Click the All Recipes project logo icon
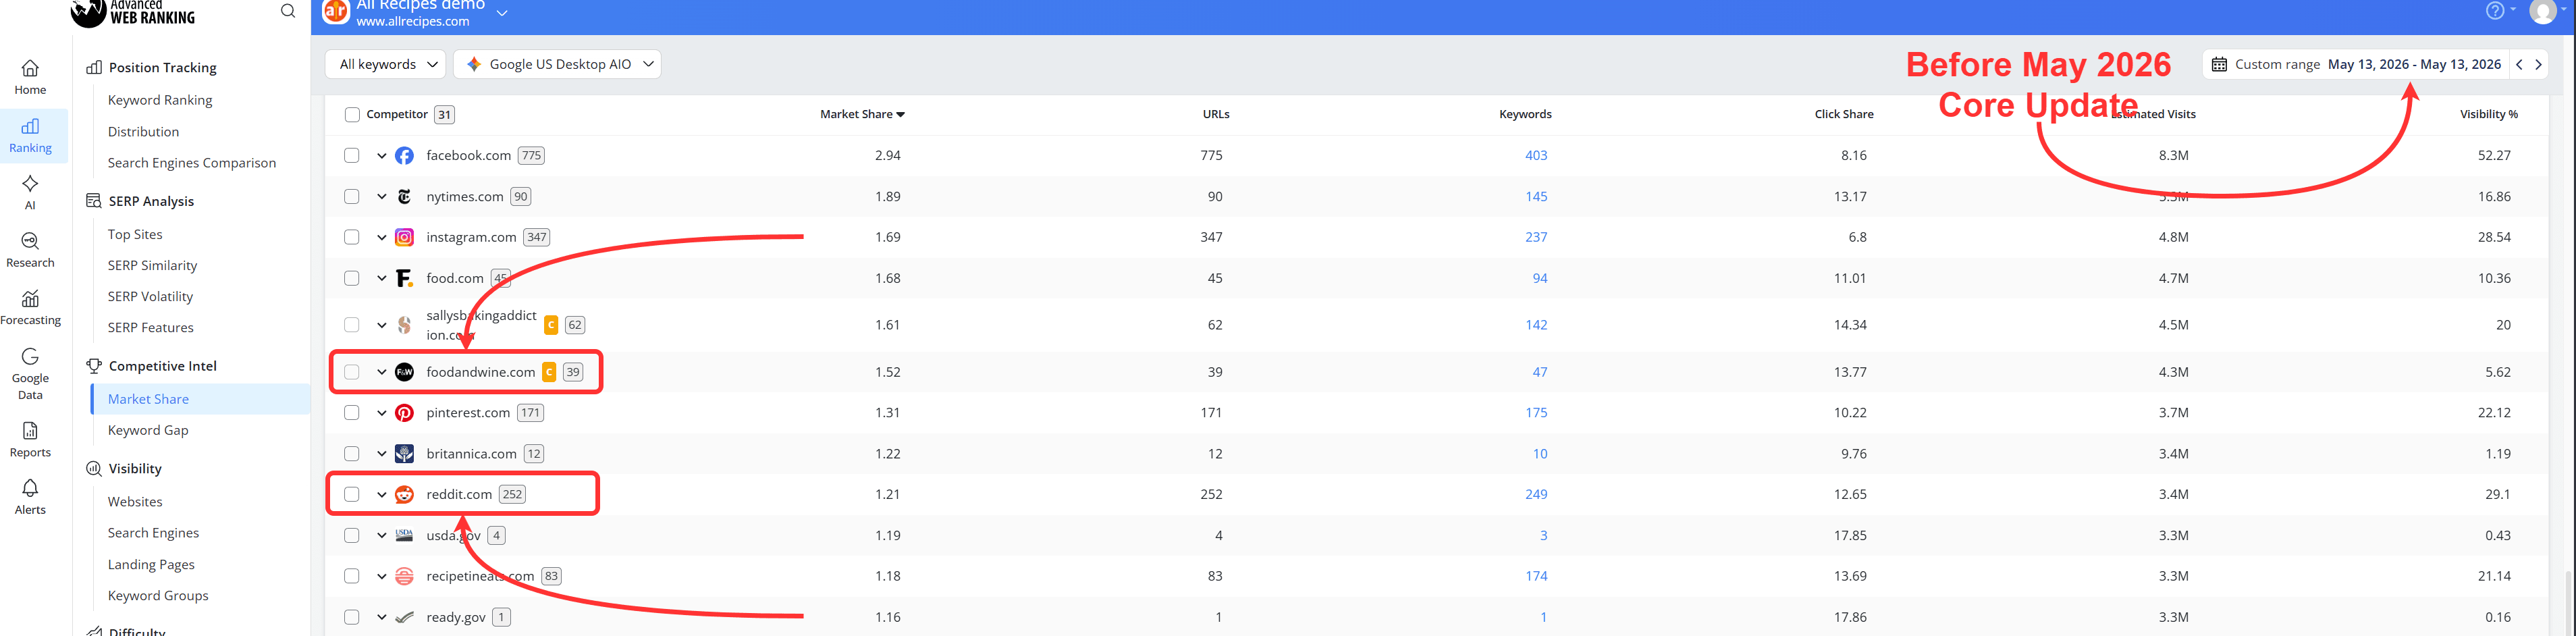Image resolution: width=2576 pixels, height=636 pixels. click(336, 11)
